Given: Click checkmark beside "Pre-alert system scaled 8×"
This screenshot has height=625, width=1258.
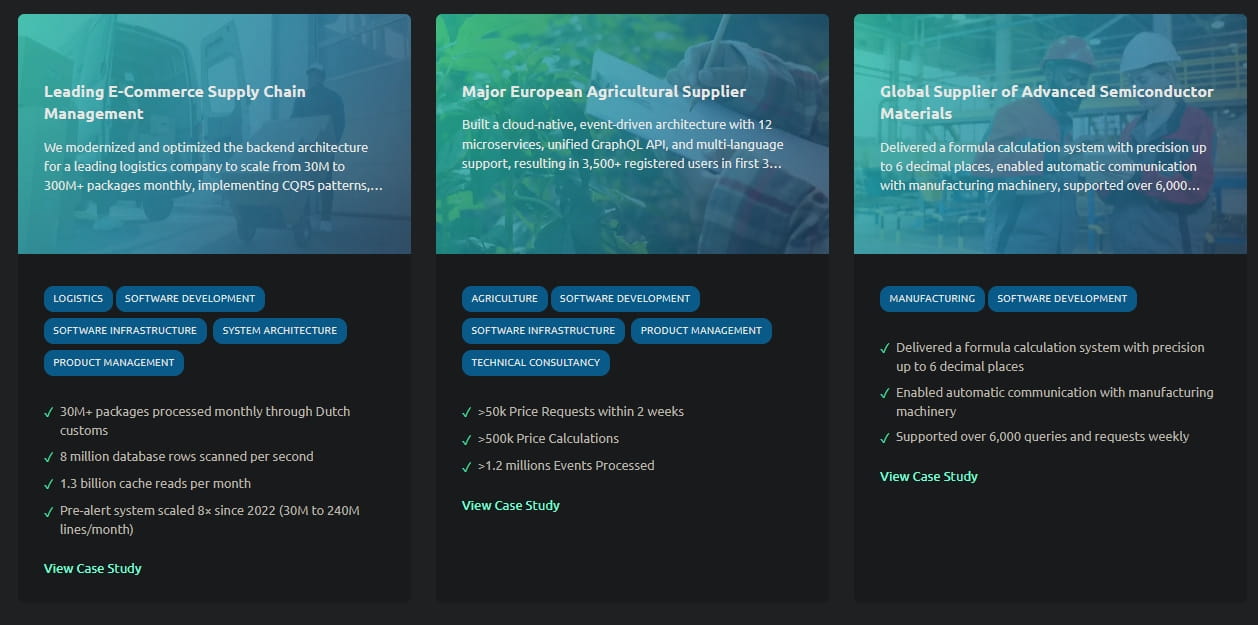Looking at the screenshot, I should click(x=49, y=511).
